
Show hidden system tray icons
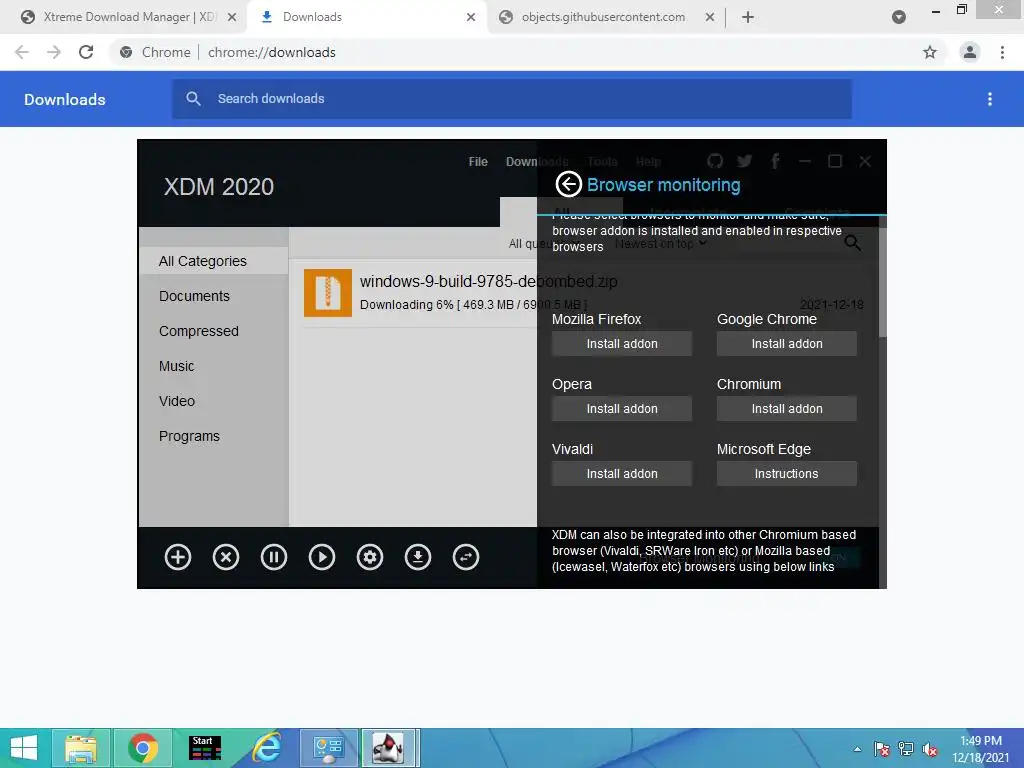pyautogui.click(x=857, y=749)
